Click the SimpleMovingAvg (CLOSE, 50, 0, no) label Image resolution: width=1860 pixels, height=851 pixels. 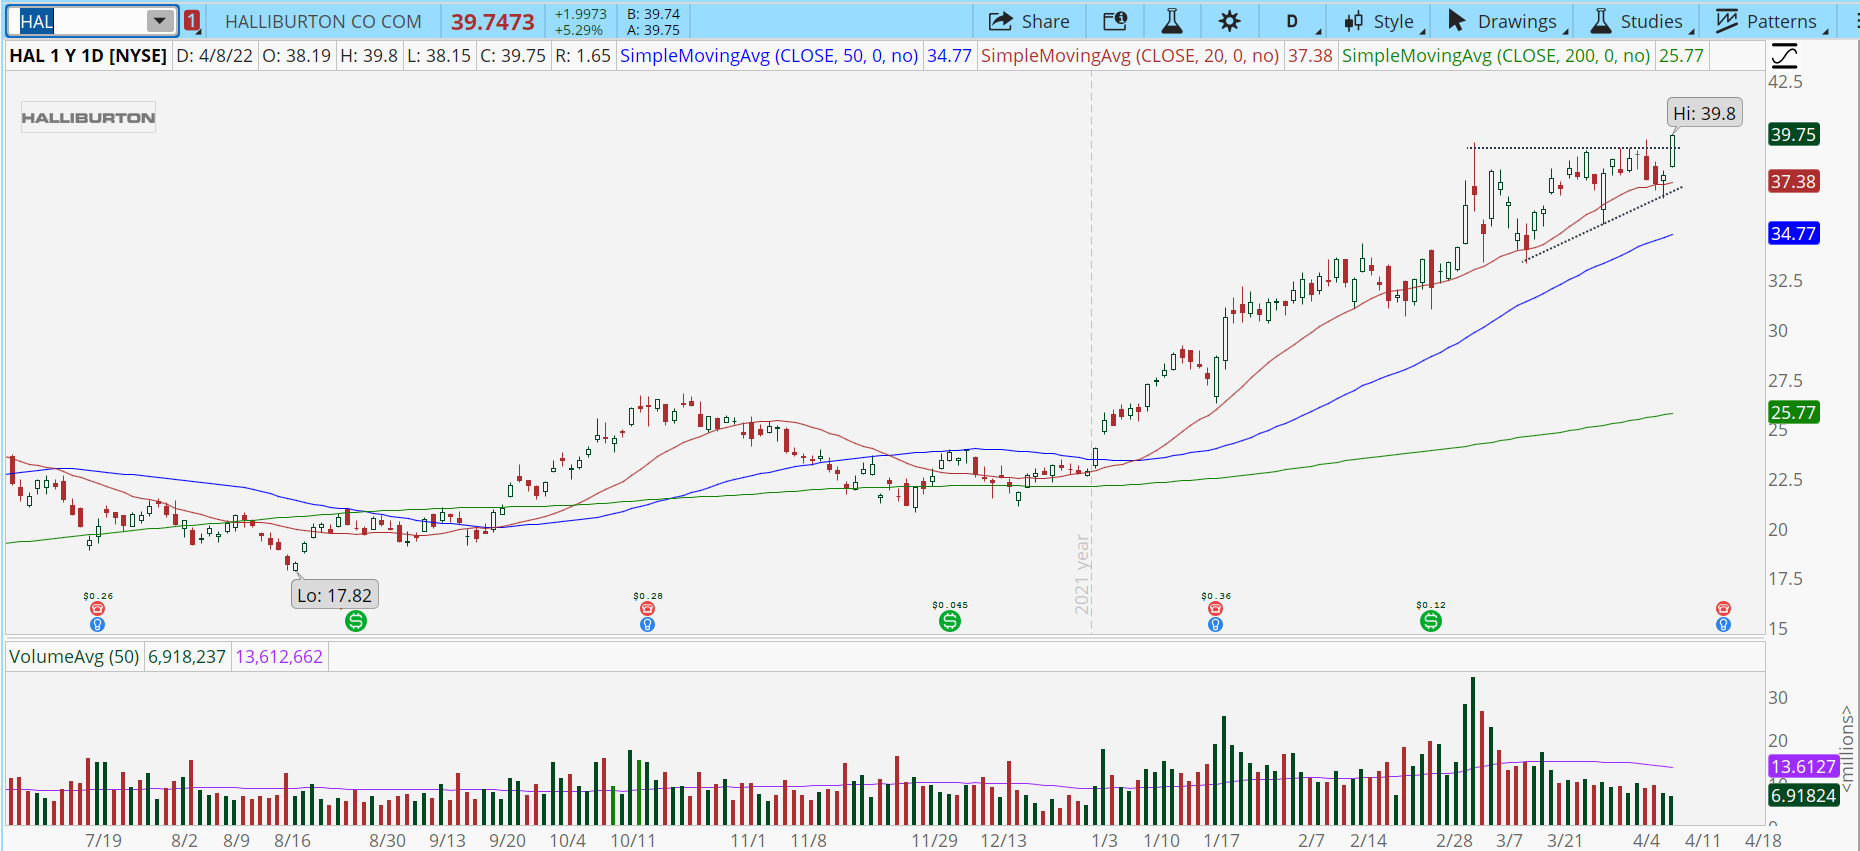click(x=769, y=56)
